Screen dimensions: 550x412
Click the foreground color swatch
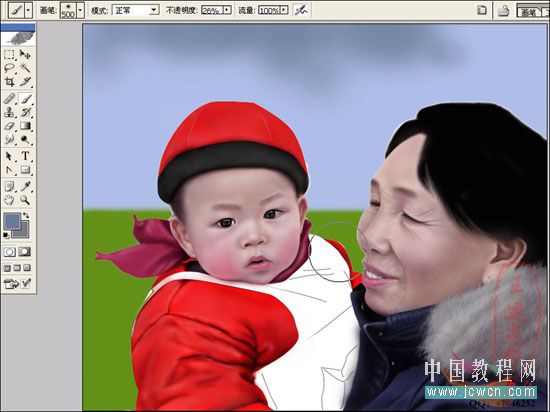click(x=12, y=221)
